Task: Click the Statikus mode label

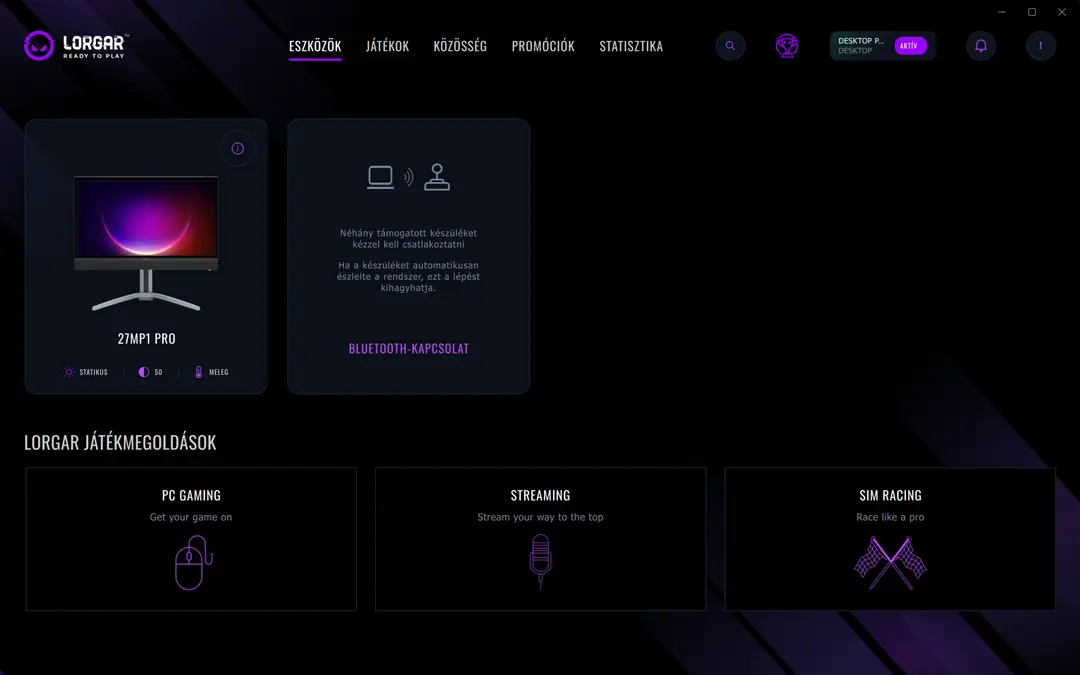Action: tap(94, 372)
